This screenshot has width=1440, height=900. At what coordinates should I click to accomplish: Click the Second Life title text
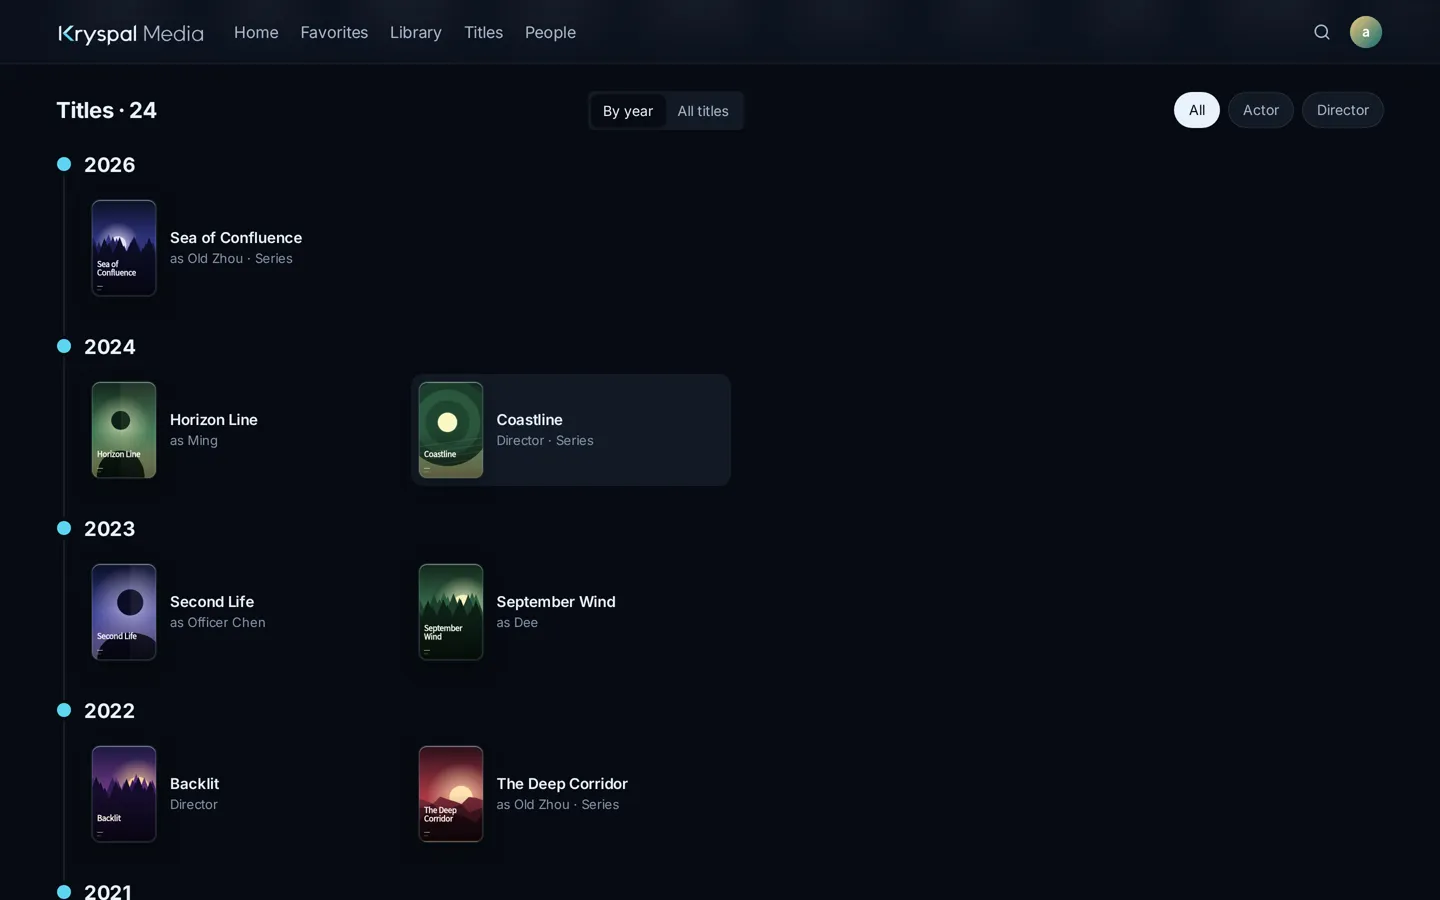[212, 602]
